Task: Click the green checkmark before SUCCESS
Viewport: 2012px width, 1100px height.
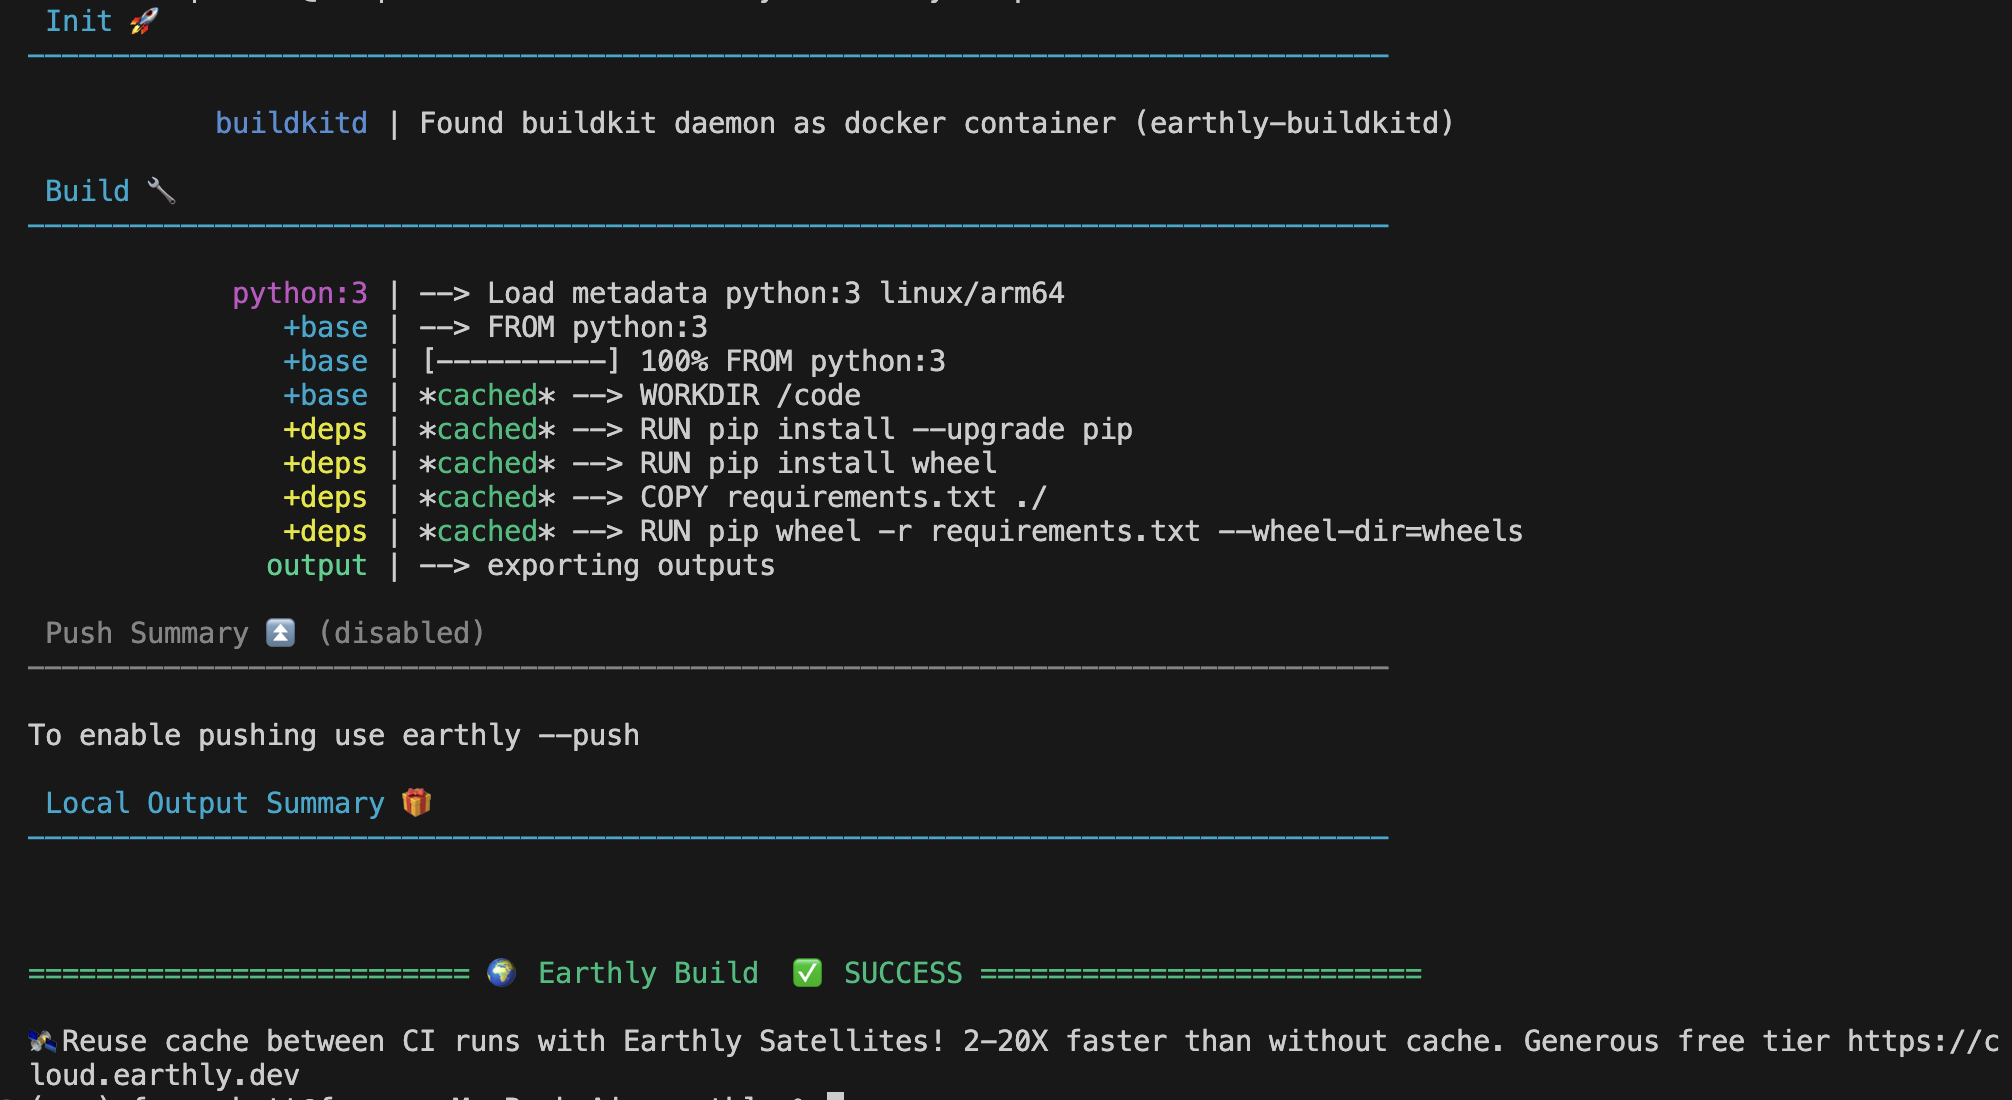Action: (x=807, y=972)
